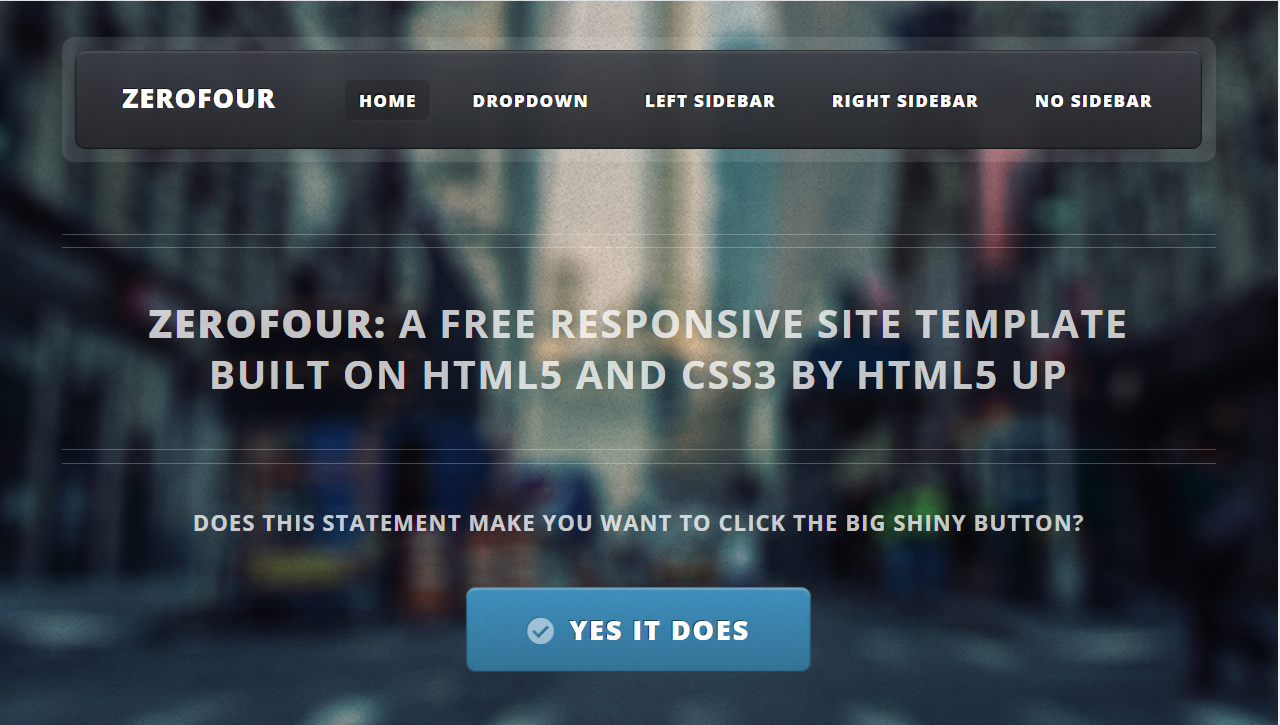Click the double divider line above the headline

639,241
